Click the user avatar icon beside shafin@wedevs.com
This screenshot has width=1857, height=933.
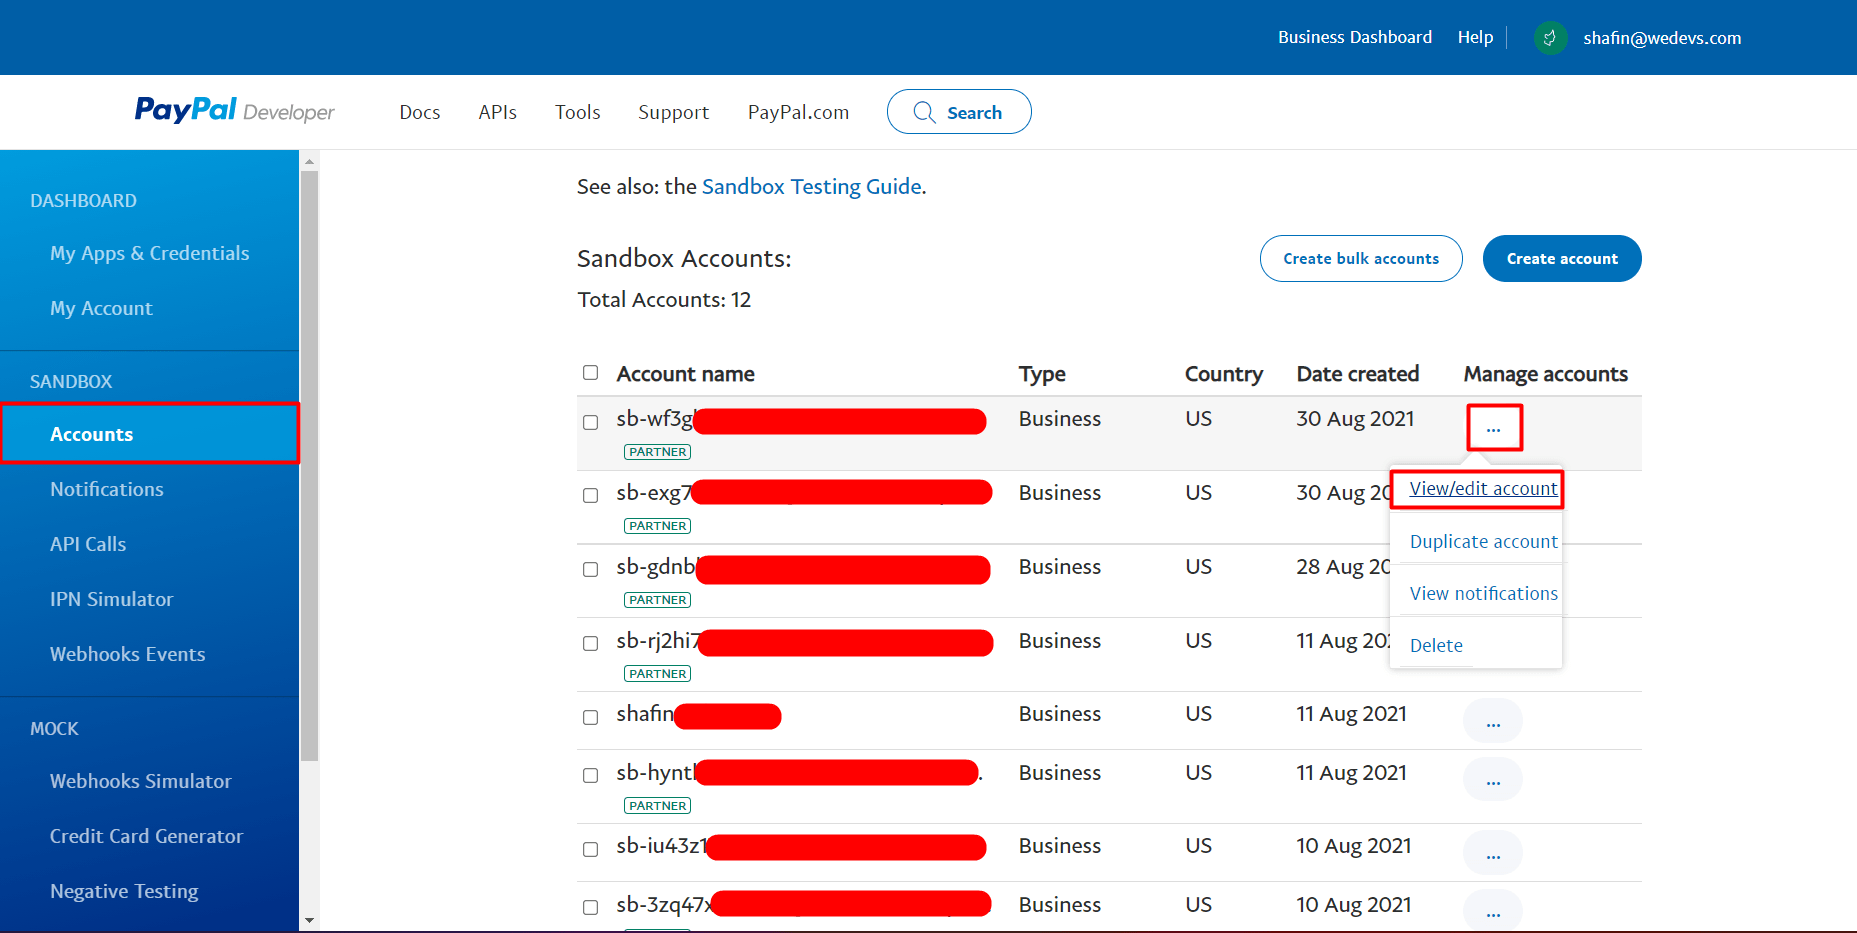tap(1549, 37)
